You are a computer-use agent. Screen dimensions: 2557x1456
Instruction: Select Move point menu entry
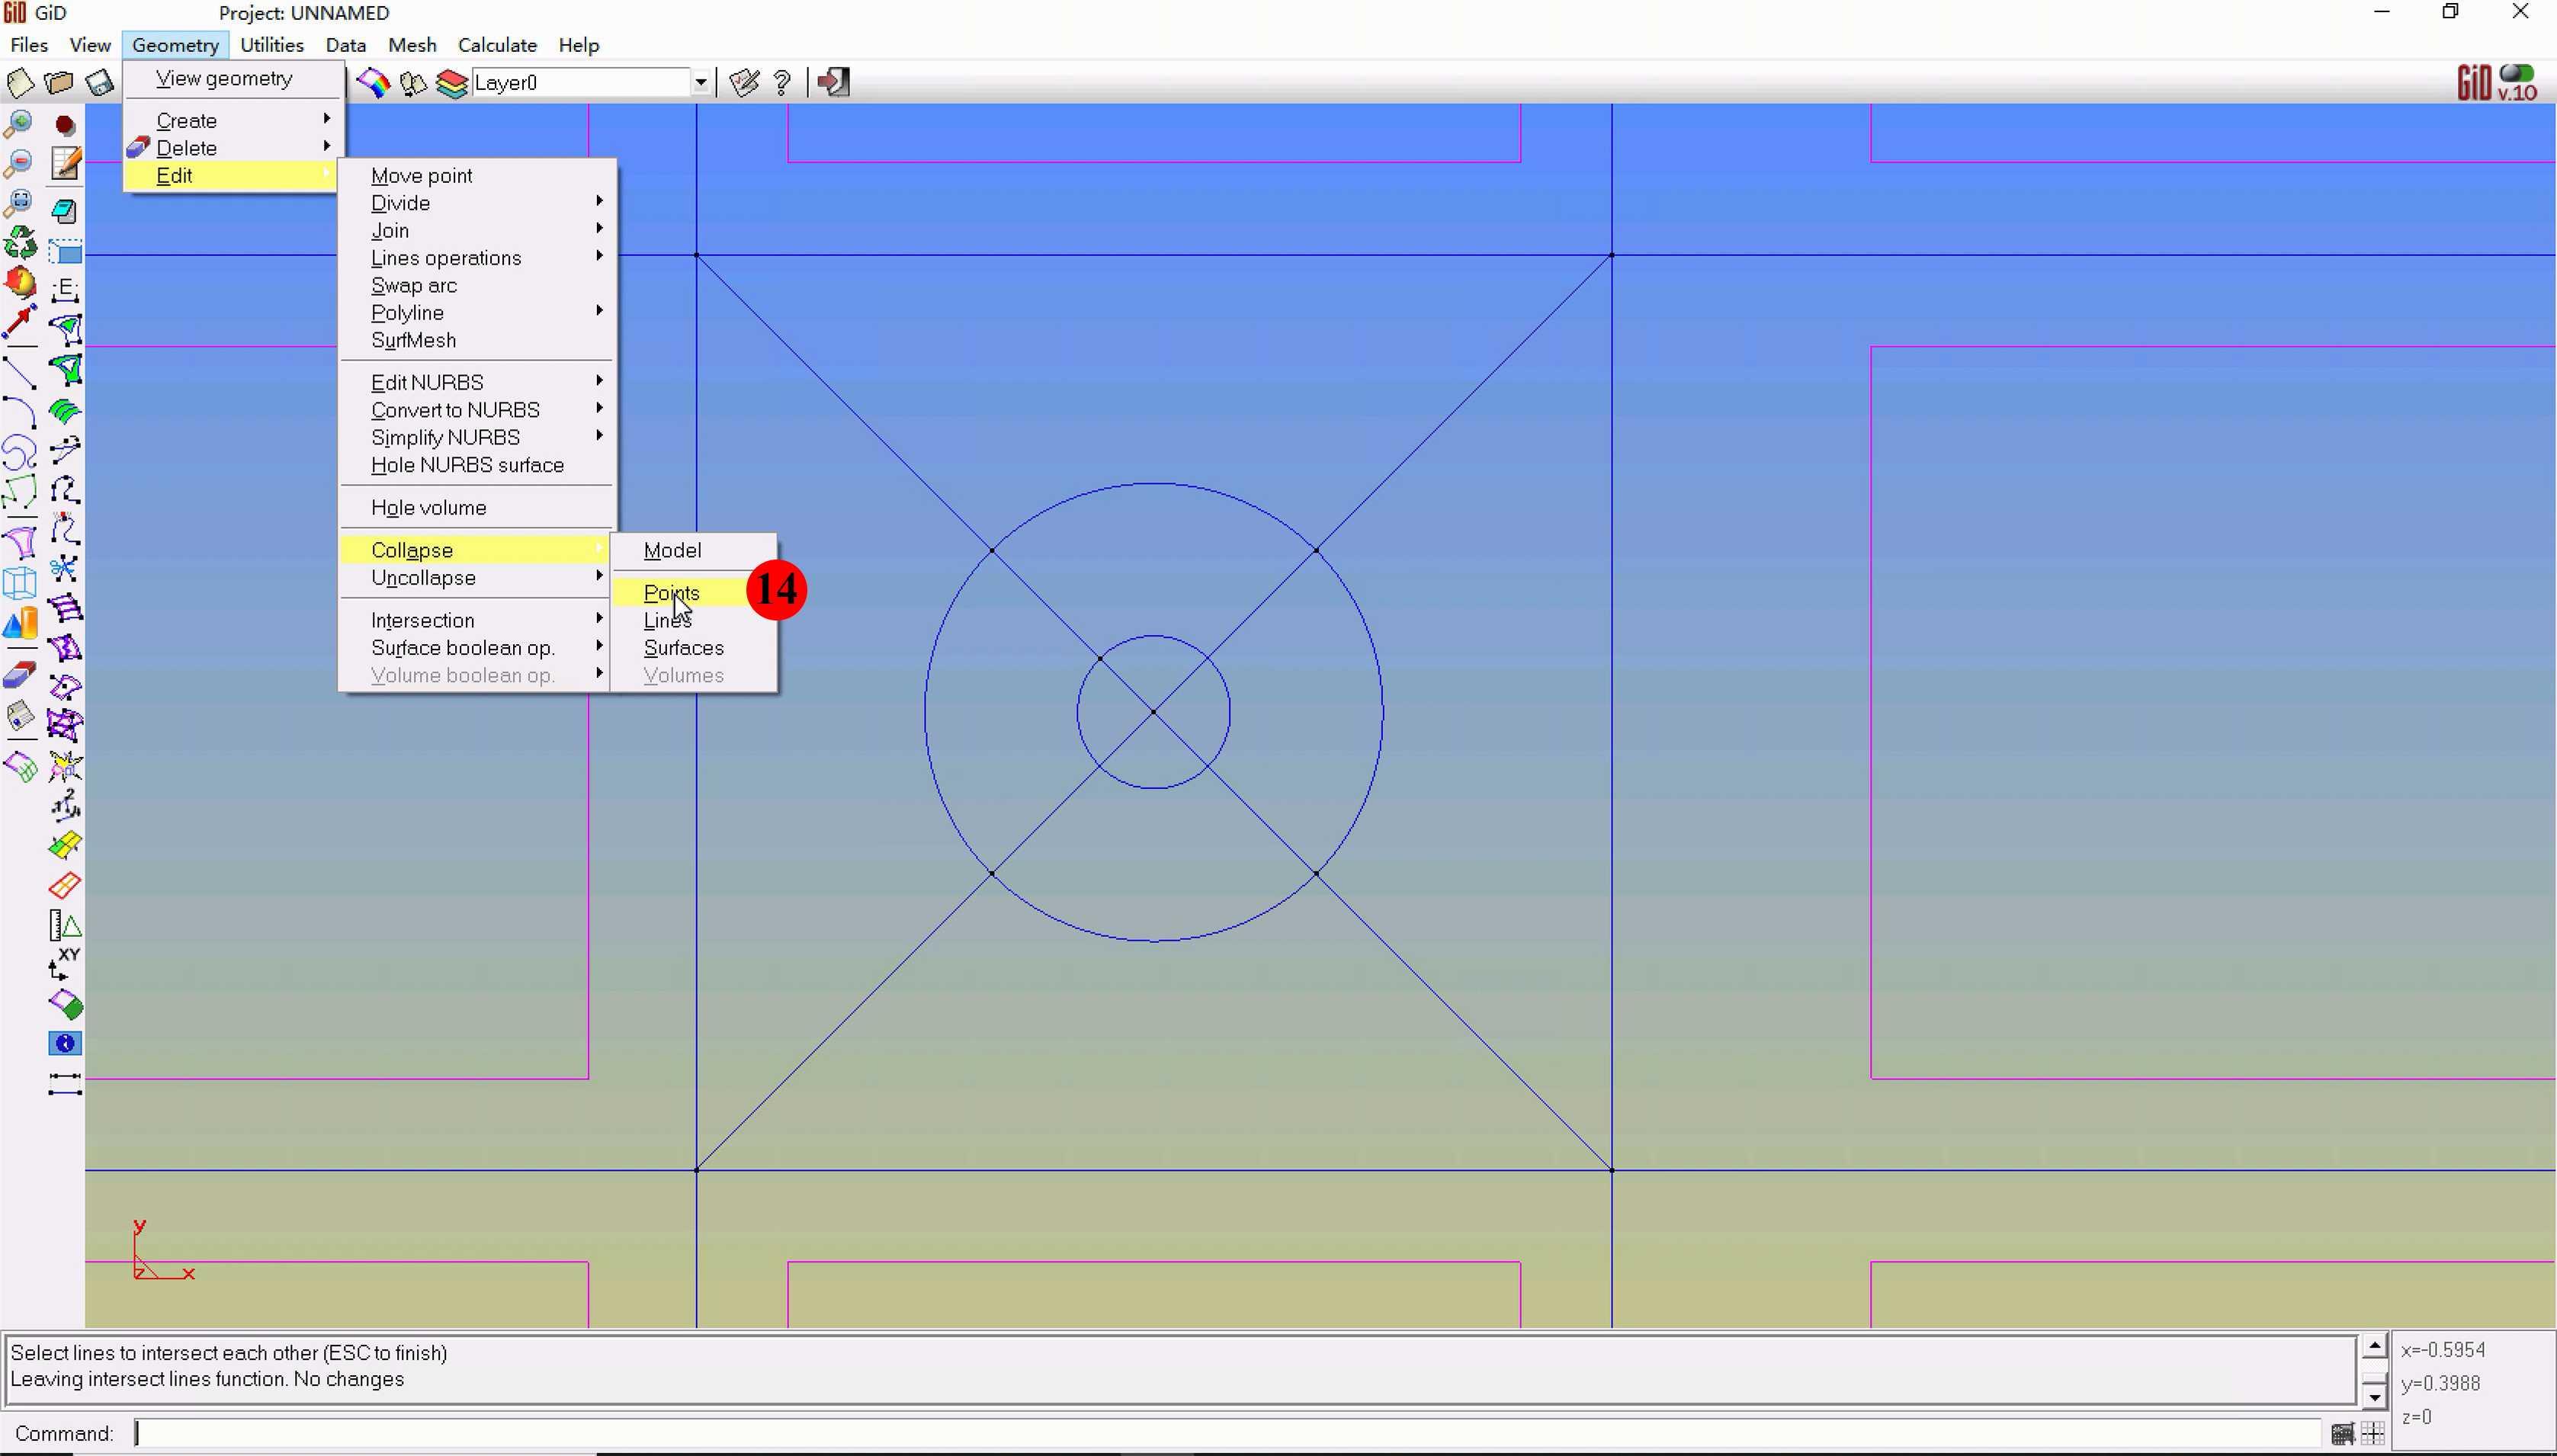421,176
